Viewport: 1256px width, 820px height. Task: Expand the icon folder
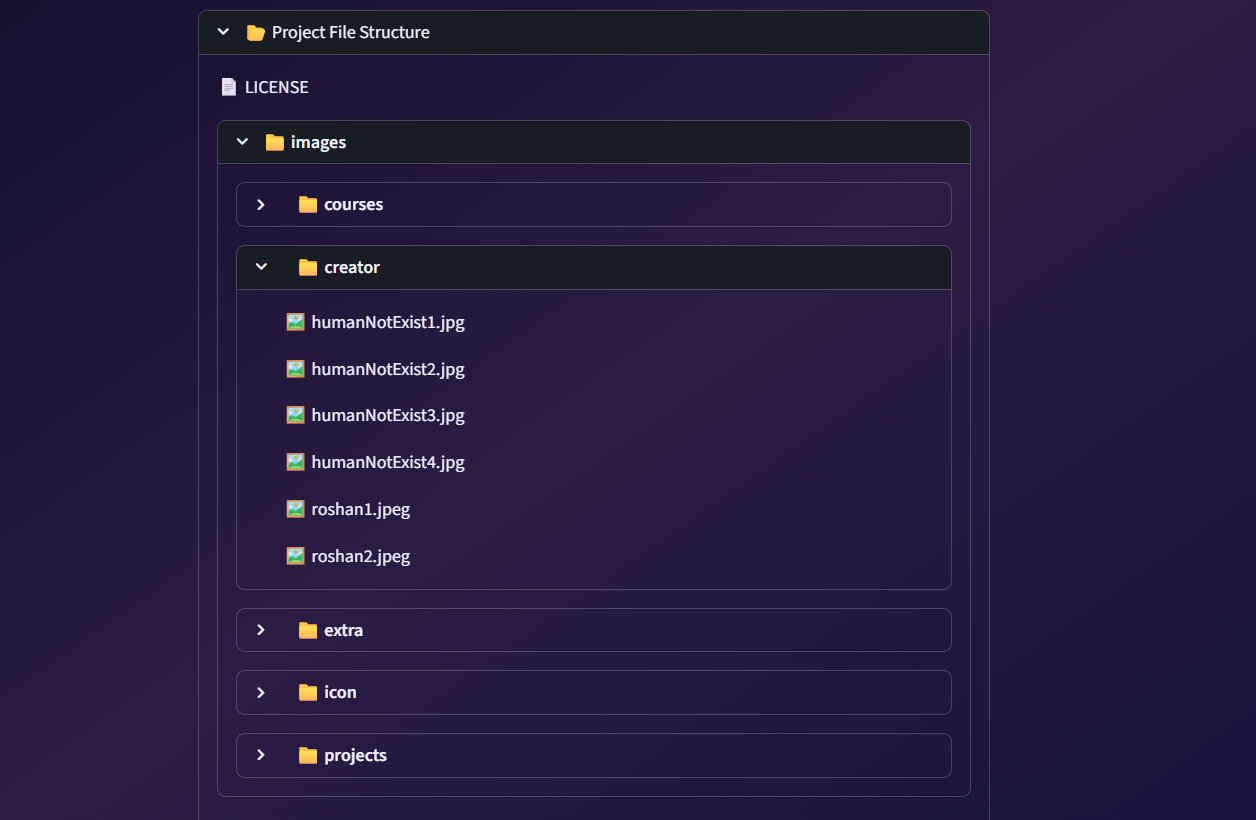tap(261, 692)
